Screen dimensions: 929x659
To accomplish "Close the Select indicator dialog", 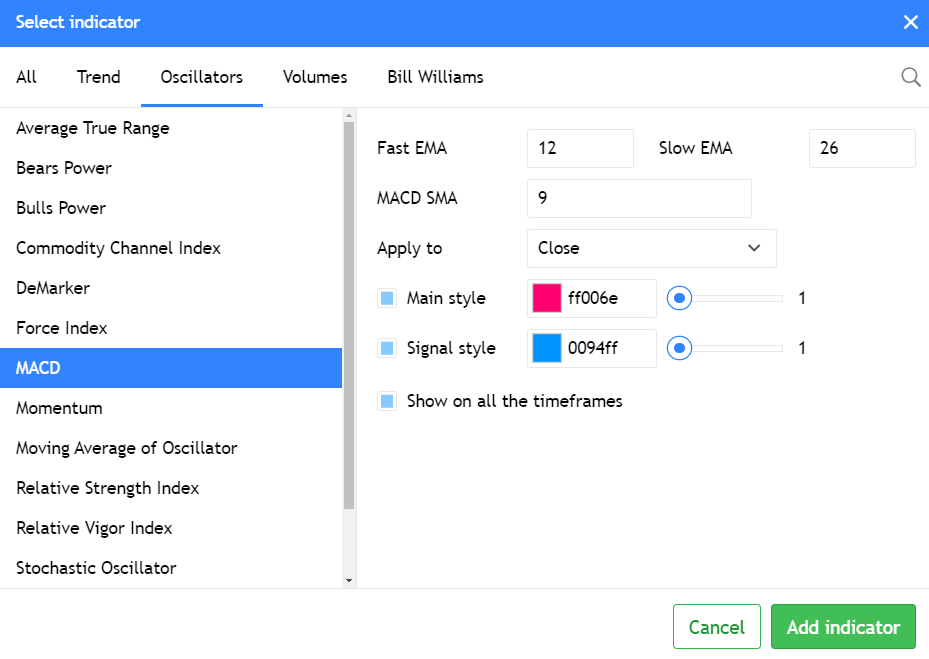I will (910, 22).
